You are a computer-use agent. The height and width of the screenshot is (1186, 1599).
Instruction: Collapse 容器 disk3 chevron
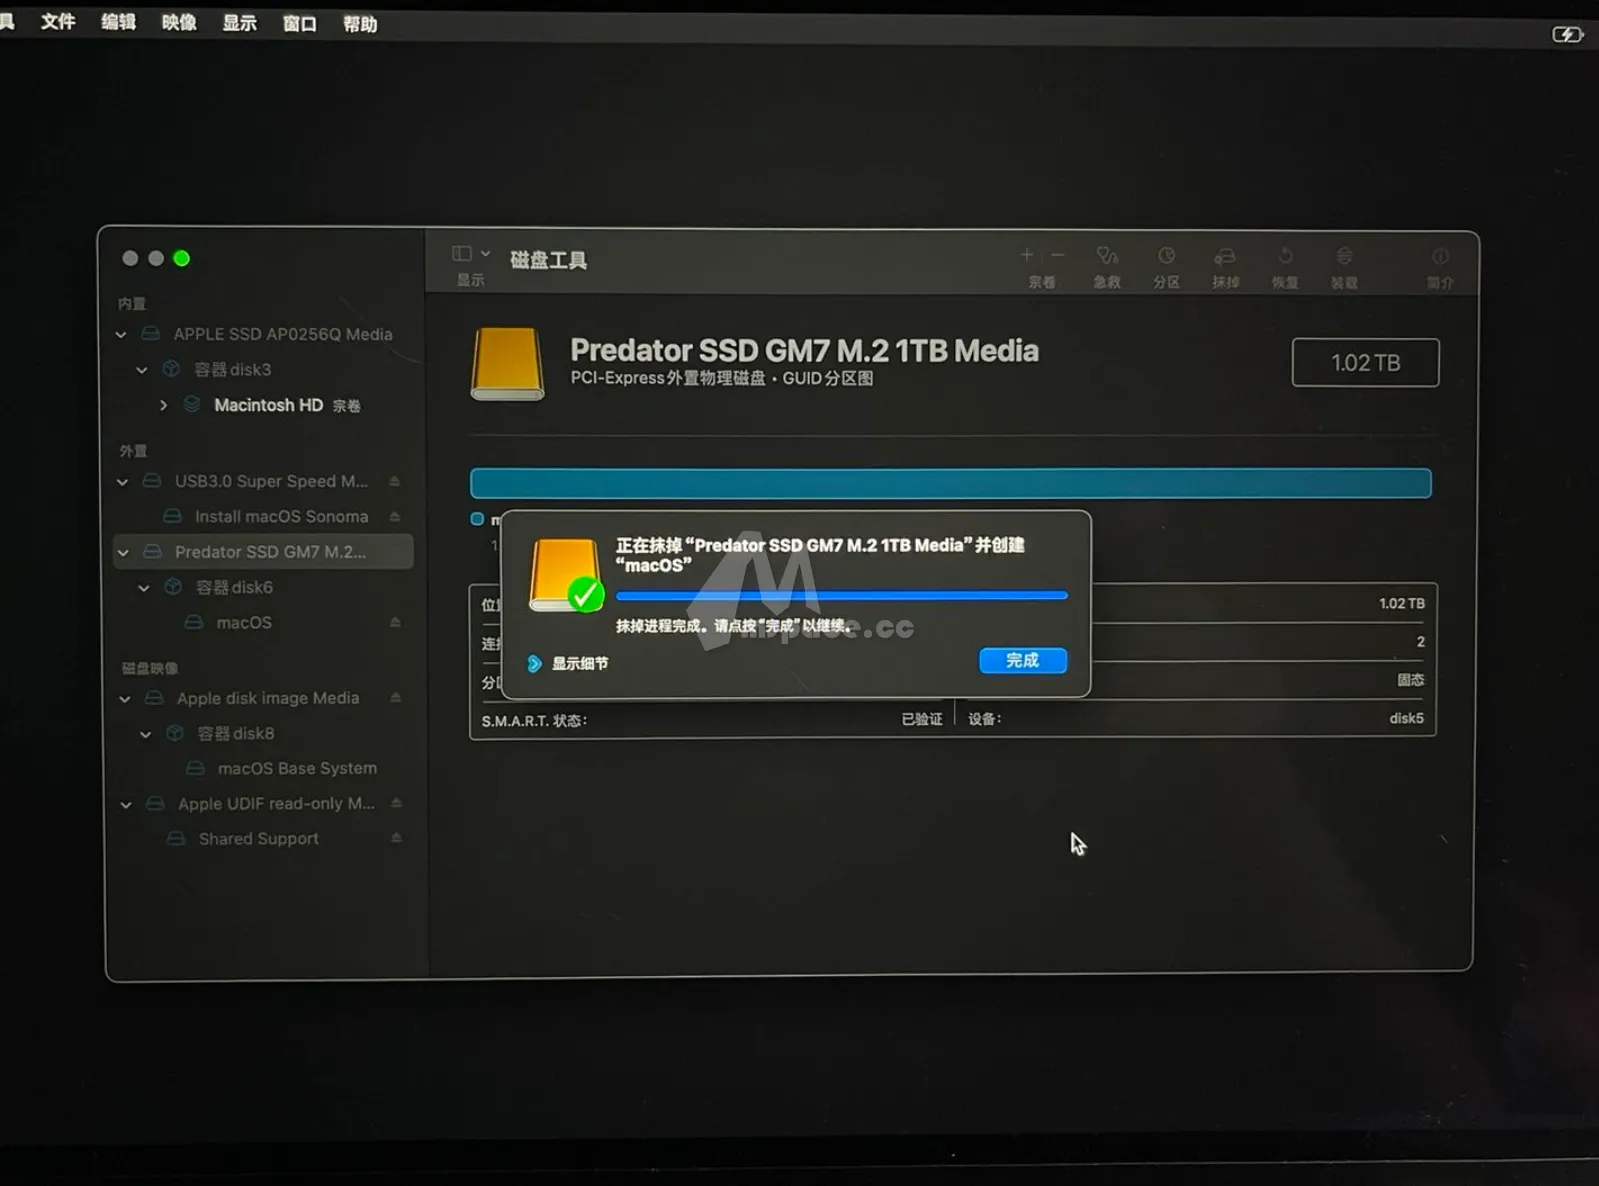142,370
